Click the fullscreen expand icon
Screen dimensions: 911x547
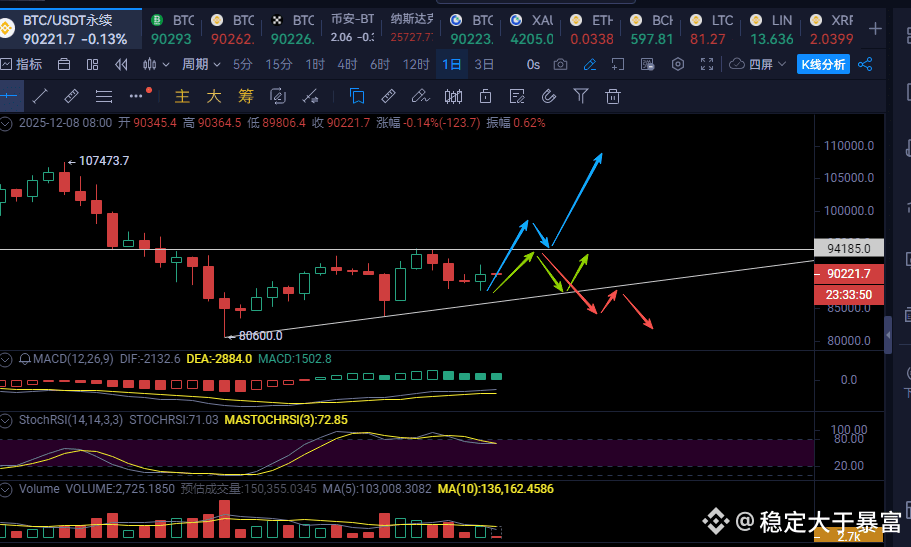[708, 65]
